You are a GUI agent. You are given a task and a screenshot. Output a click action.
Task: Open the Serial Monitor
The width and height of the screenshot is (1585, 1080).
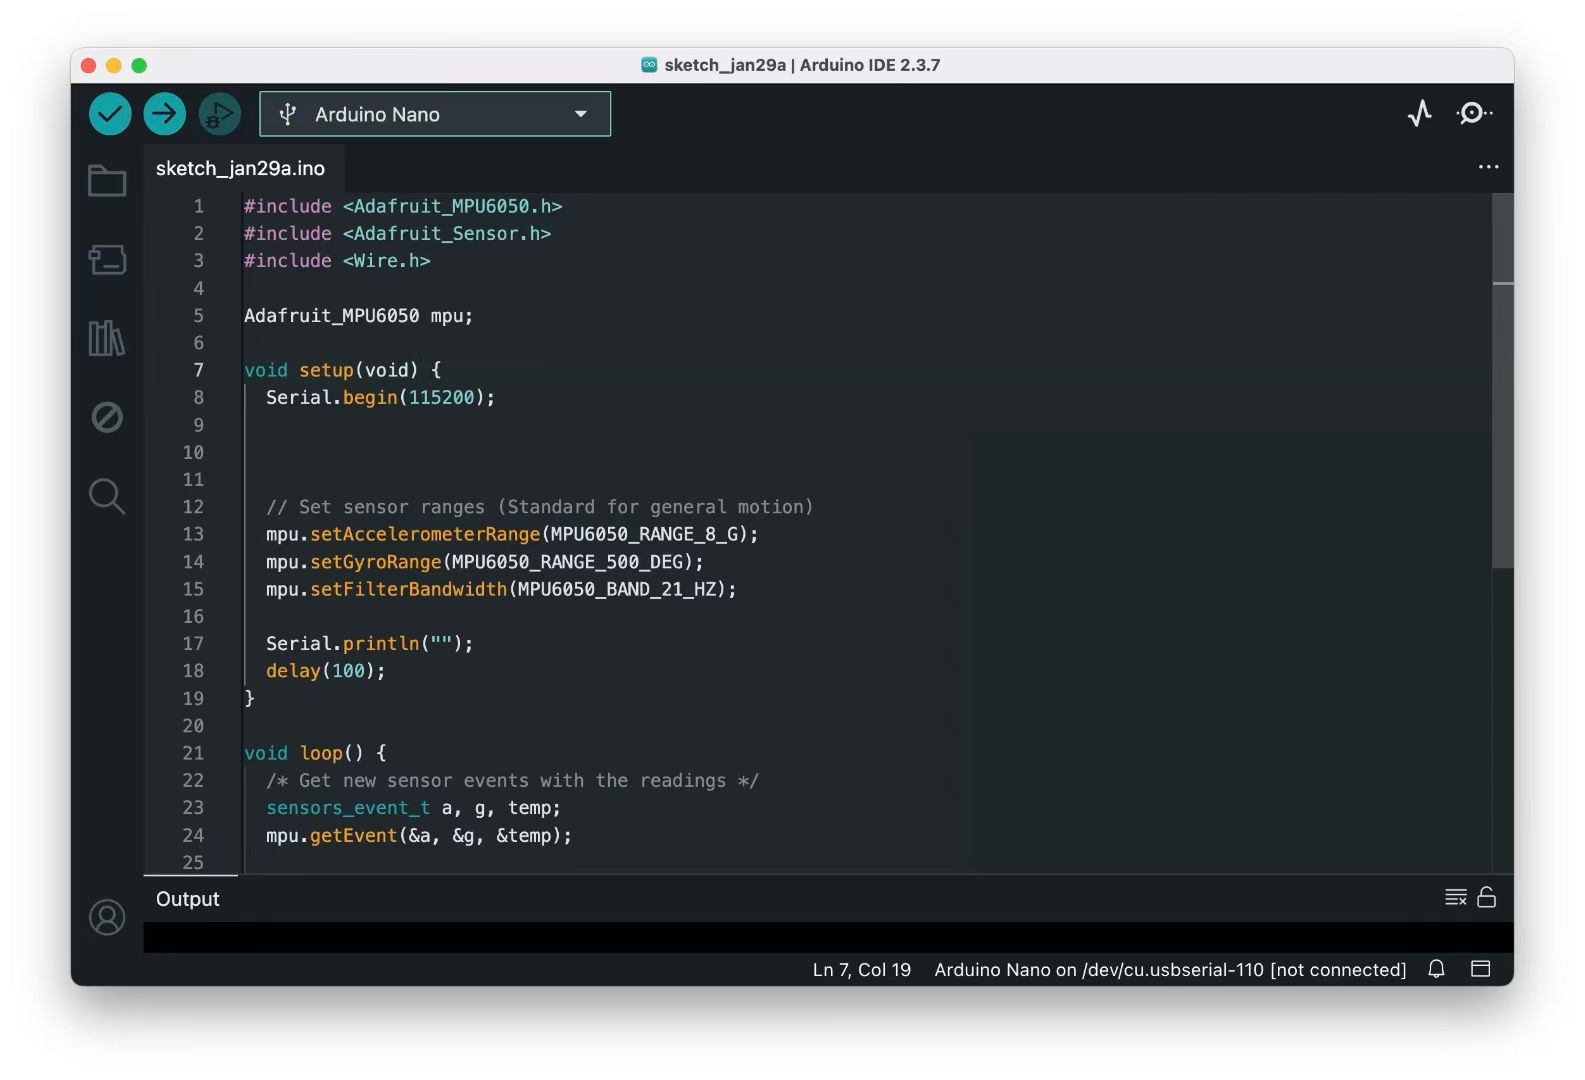pyautogui.click(x=1473, y=114)
